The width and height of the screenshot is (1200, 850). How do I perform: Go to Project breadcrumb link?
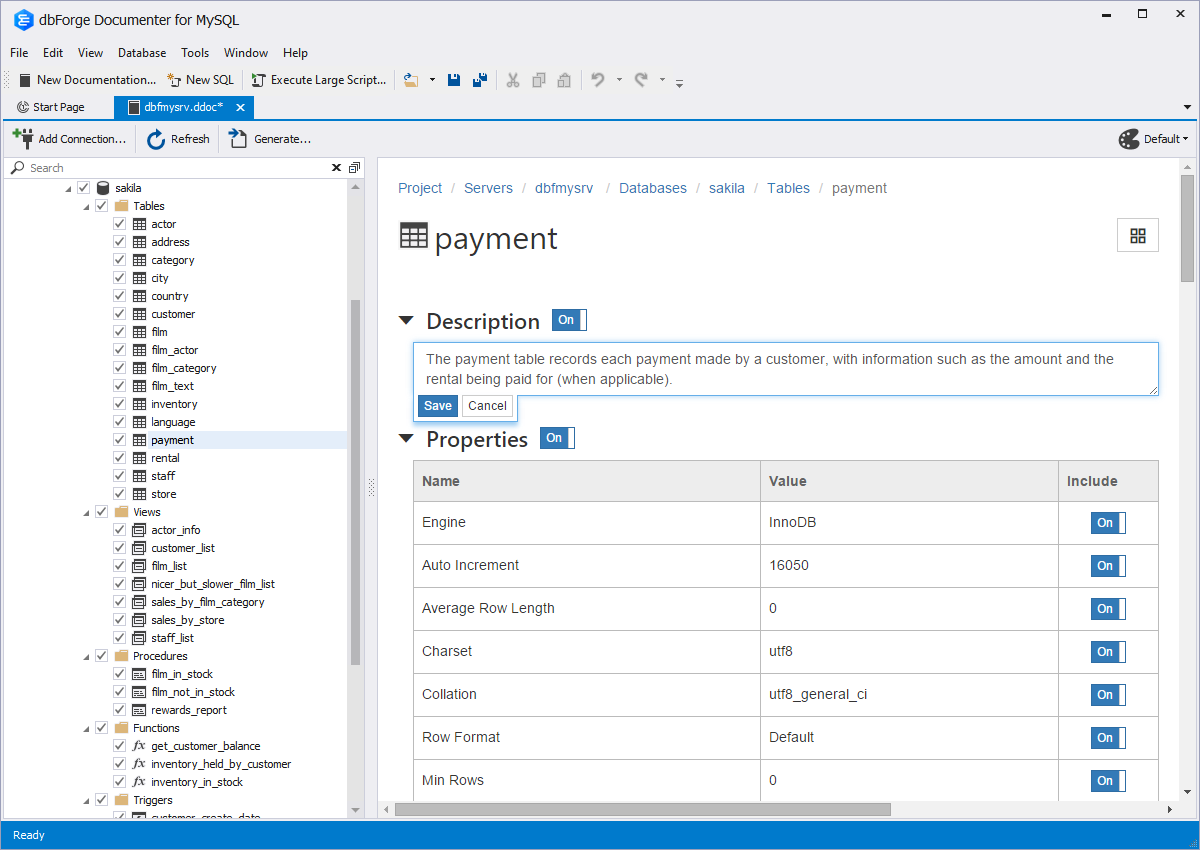point(420,188)
